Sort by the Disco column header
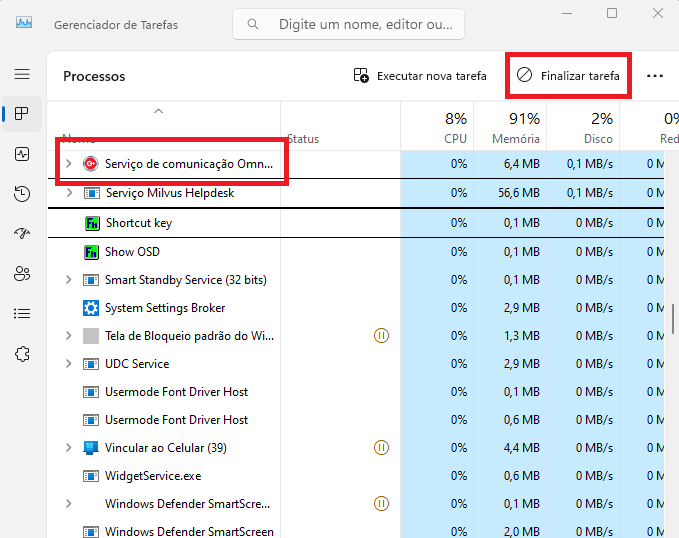The height and width of the screenshot is (538, 679). tap(583, 127)
